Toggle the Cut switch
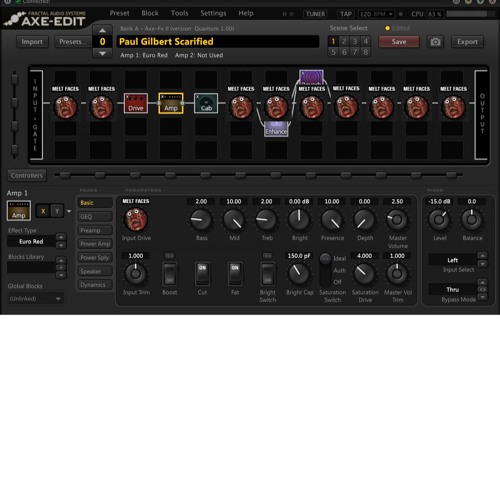This screenshot has height=500, width=500. pos(202,274)
